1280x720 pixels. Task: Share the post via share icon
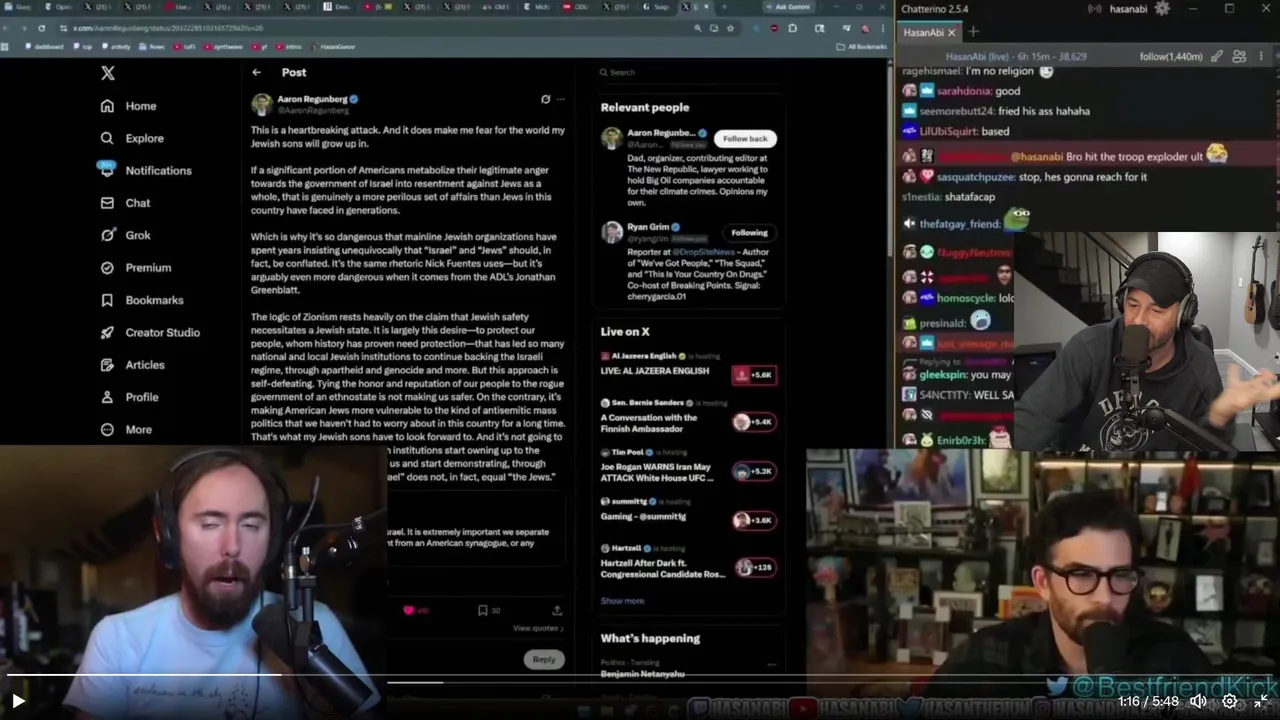pos(557,610)
